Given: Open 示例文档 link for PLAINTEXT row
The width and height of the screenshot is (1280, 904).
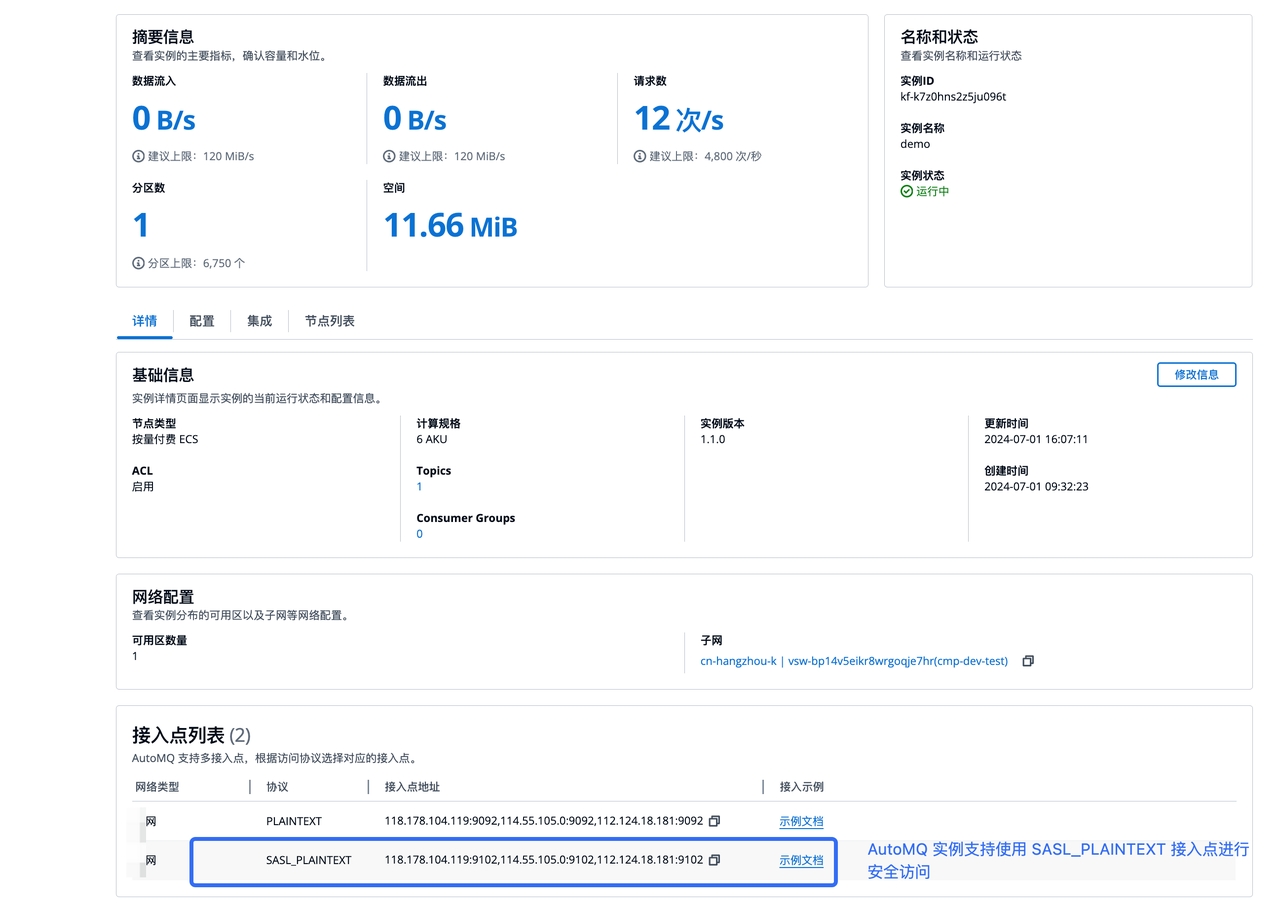Looking at the screenshot, I should (x=801, y=821).
